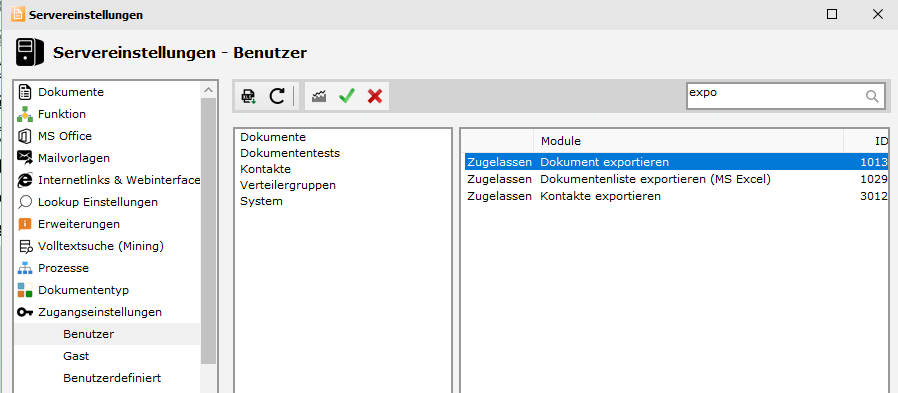
Task: Click Zugelassen status of Kontakte exportieren
Action: tap(499, 196)
